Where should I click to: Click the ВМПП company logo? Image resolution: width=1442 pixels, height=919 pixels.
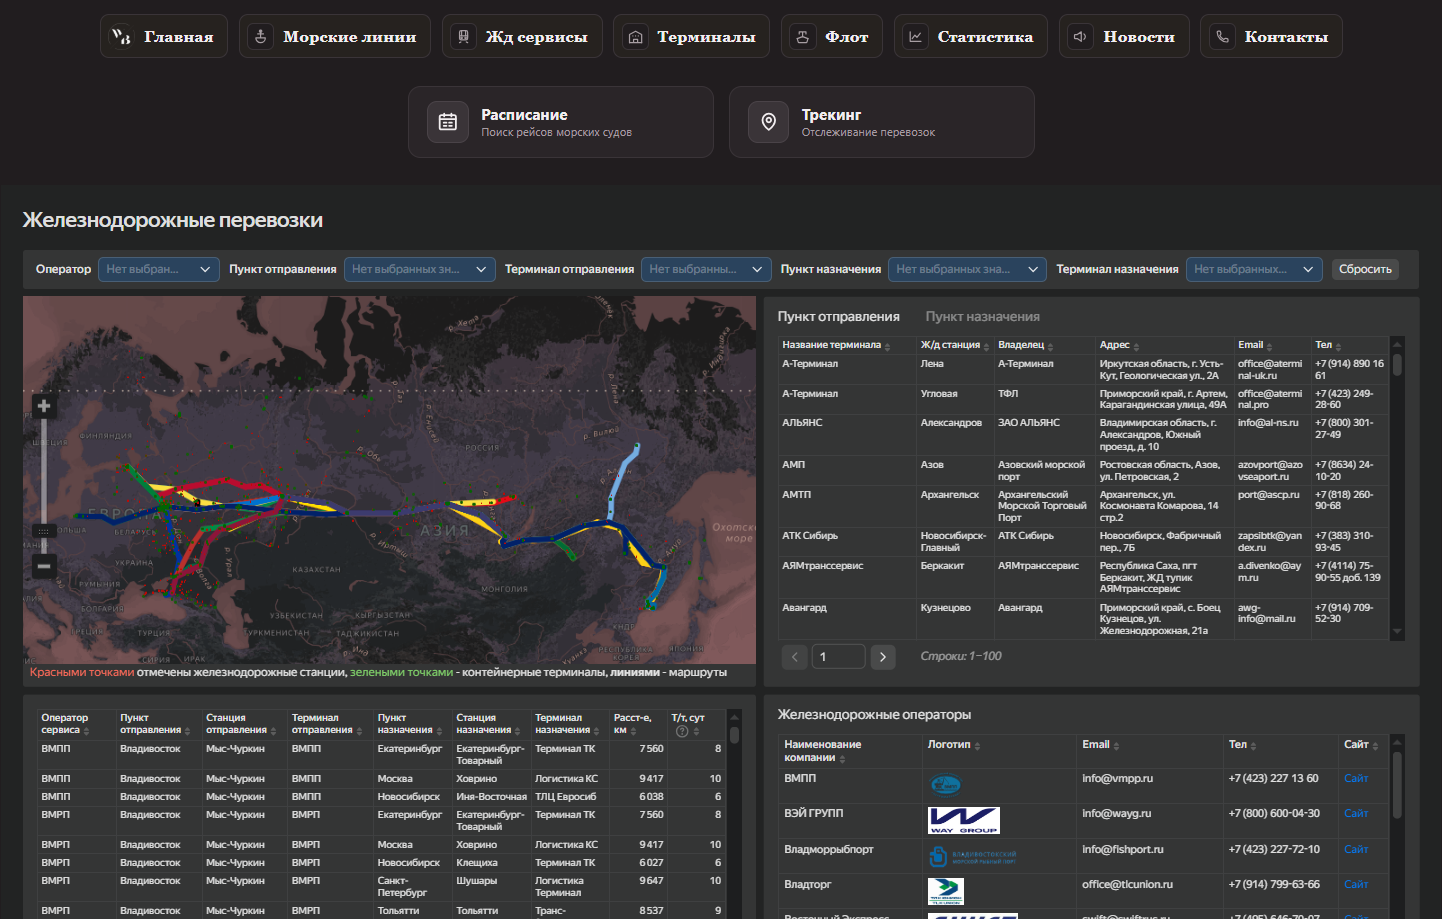point(946,785)
